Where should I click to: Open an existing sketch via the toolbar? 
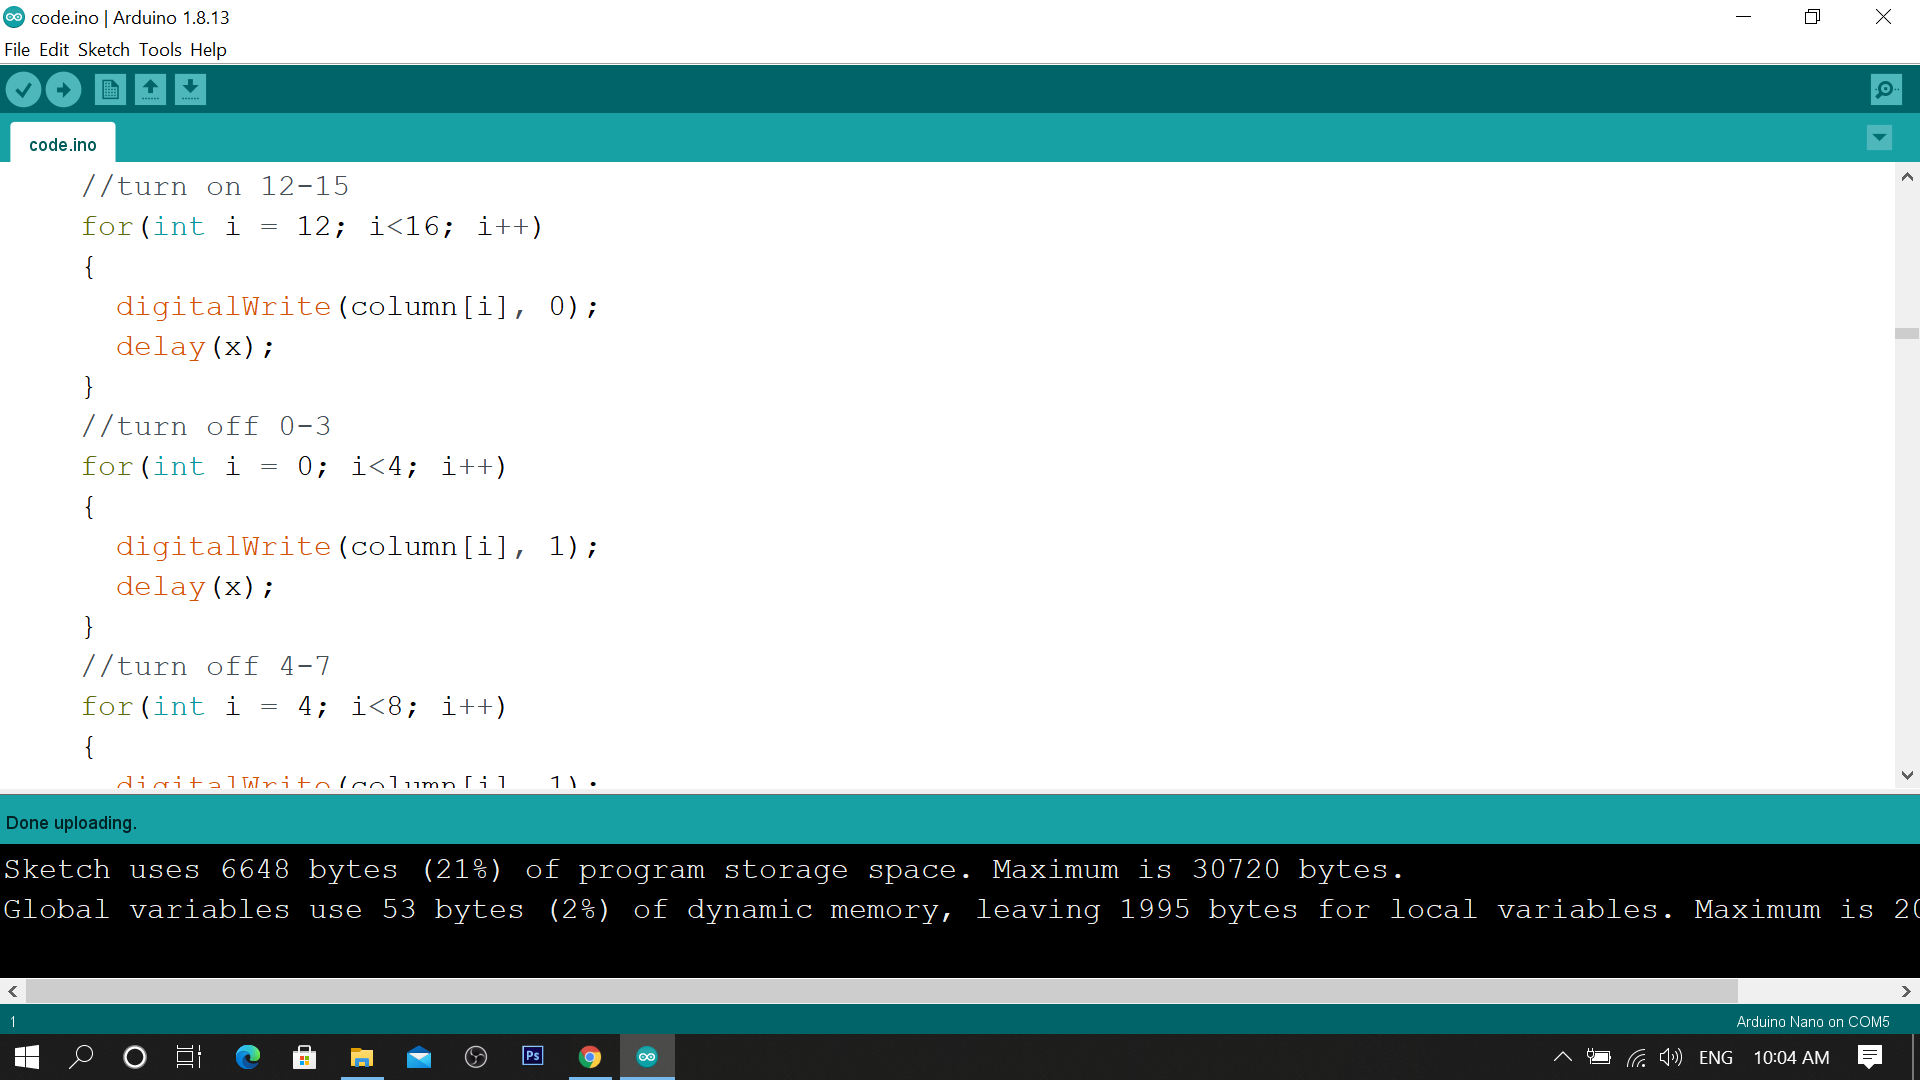point(150,89)
